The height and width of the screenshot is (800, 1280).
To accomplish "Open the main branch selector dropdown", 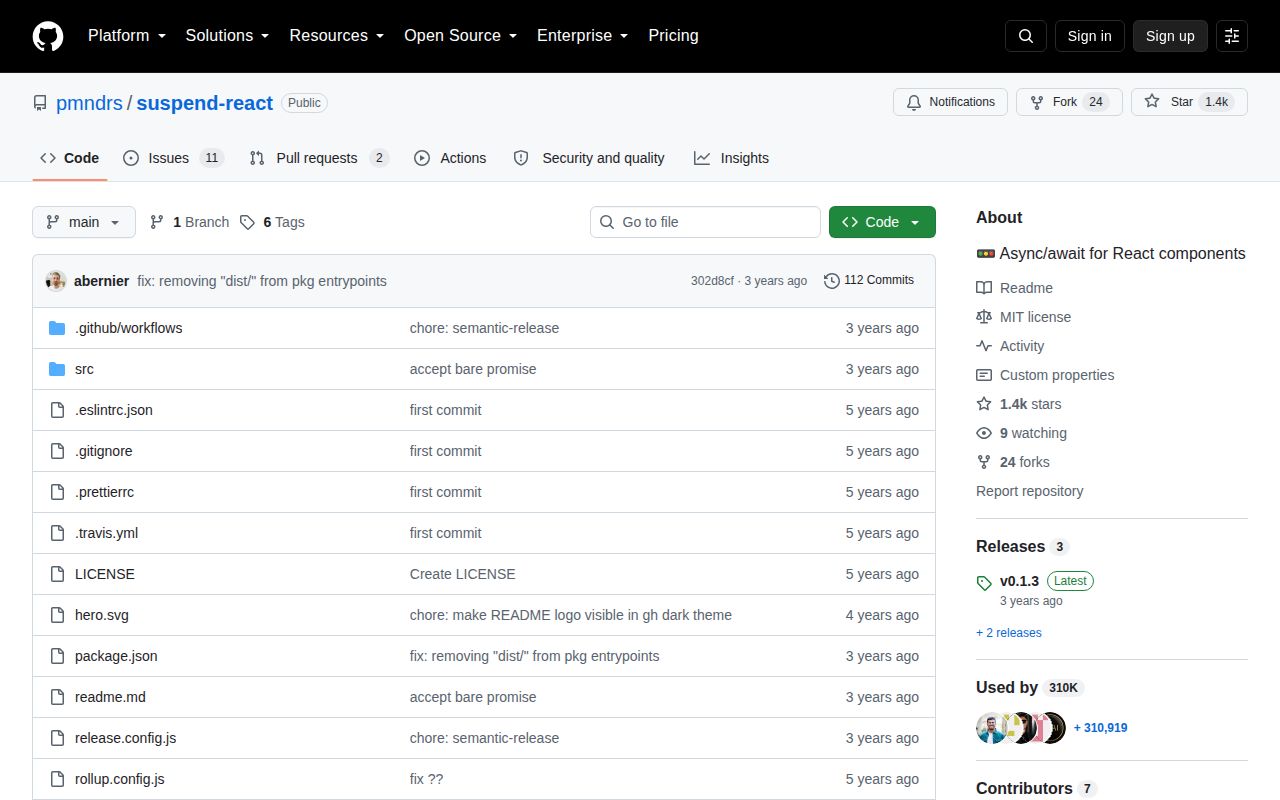I will pos(84,222).
